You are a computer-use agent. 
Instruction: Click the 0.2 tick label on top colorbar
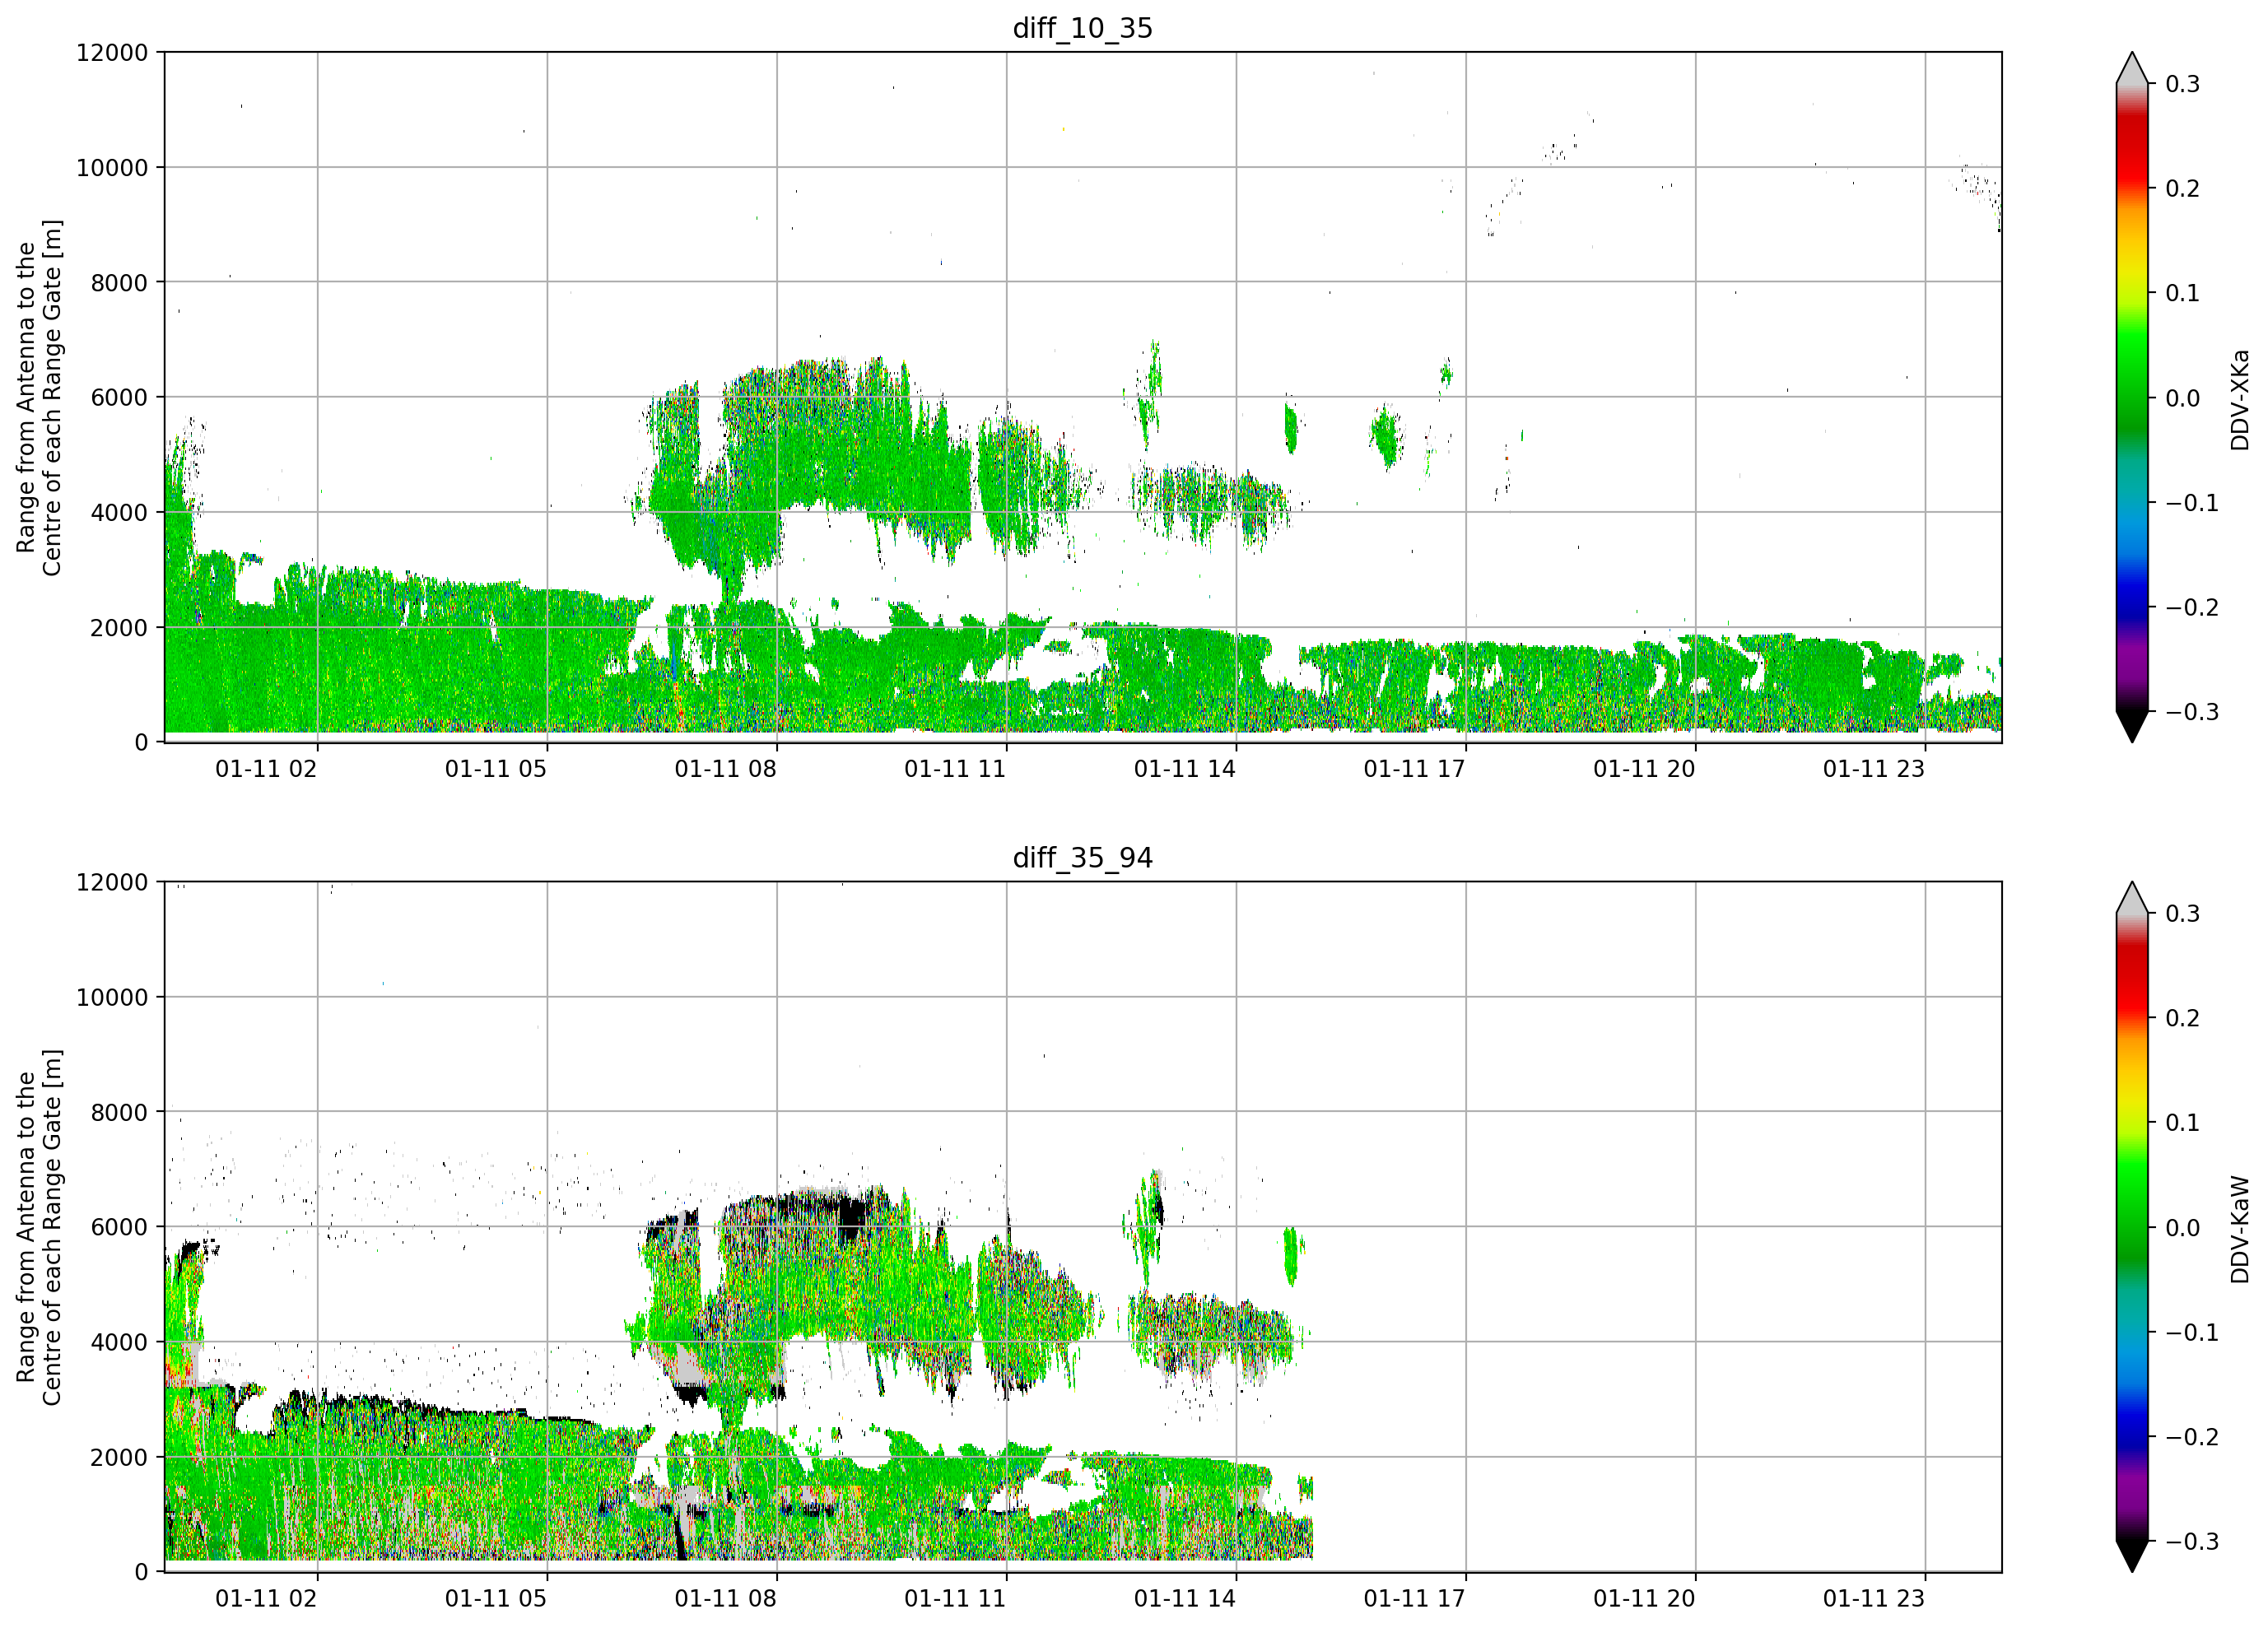pos(2183,189)
